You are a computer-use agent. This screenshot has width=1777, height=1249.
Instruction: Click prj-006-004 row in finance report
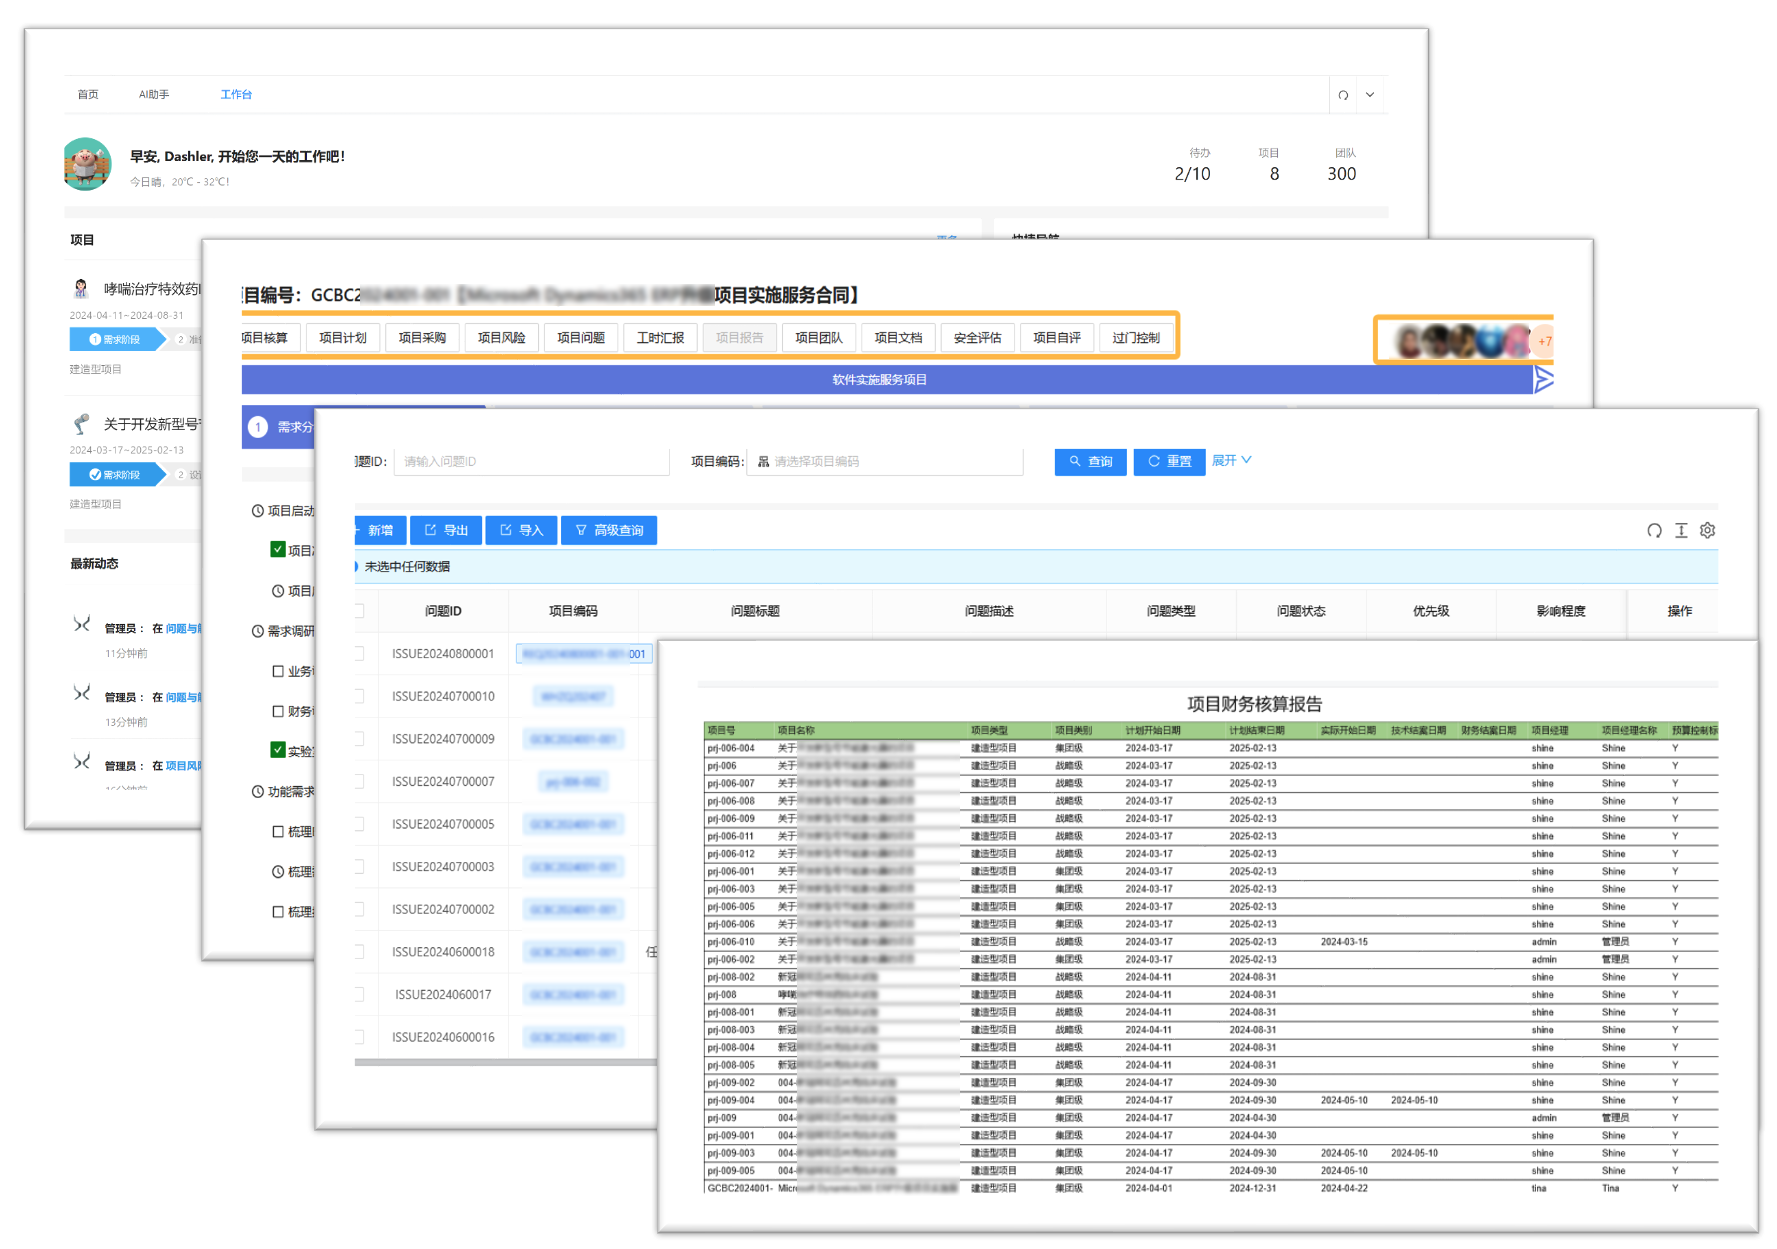1210,748
